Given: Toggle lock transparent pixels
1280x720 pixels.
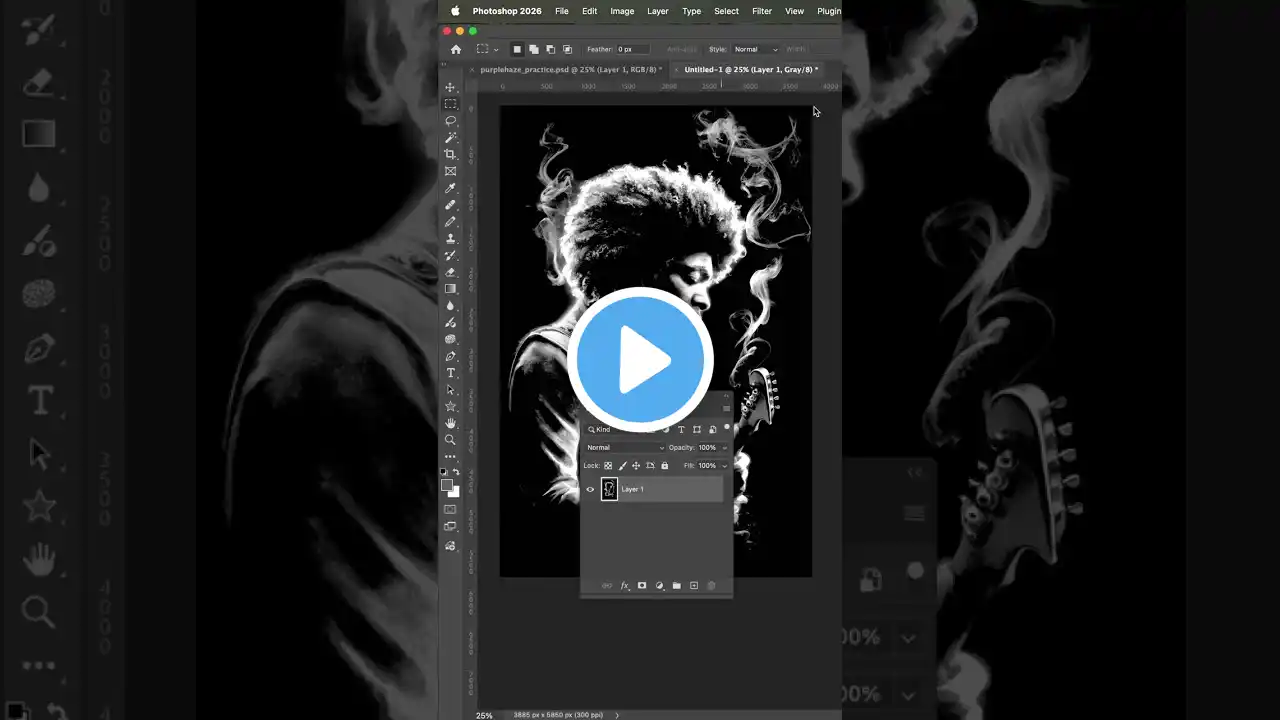Looking at the screenshot, I should (x=608, y=466).
